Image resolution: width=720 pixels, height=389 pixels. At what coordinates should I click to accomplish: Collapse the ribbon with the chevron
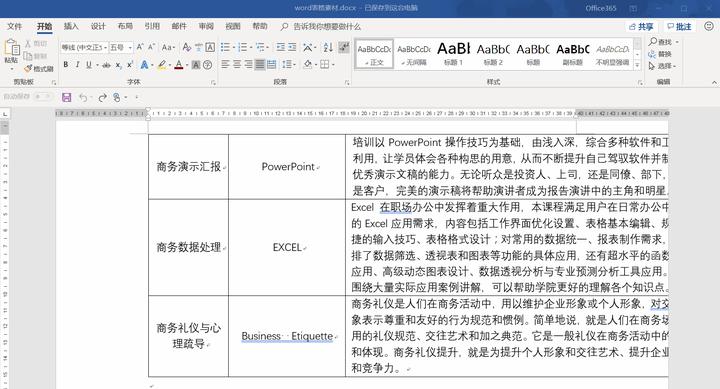(x=714, y=83)
